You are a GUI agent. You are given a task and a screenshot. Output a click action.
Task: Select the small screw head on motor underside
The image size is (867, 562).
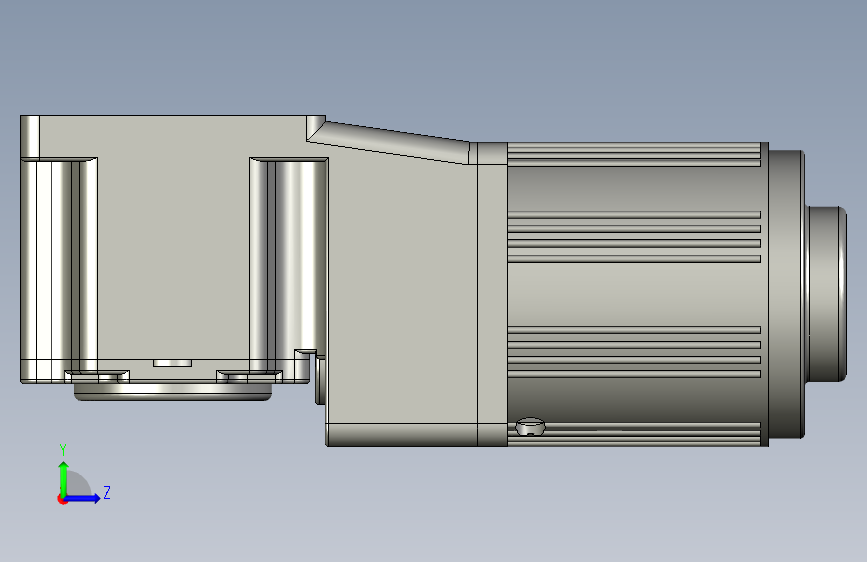pos(530,426)
